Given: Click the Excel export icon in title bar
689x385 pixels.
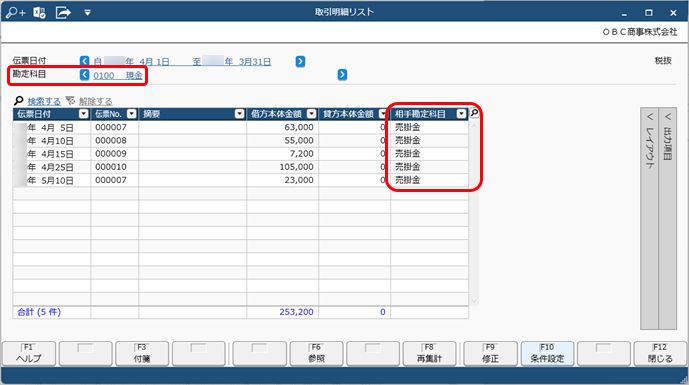Looking at the screenshot, I should pos(40,12).
